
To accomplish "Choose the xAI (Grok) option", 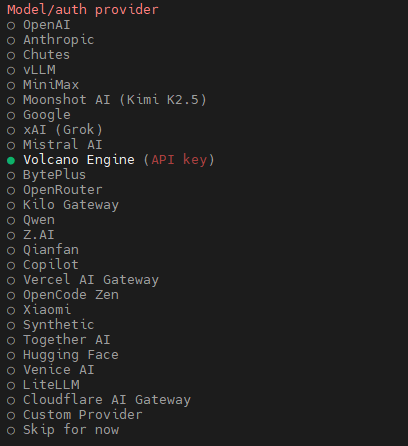I will tap(55, 130).
